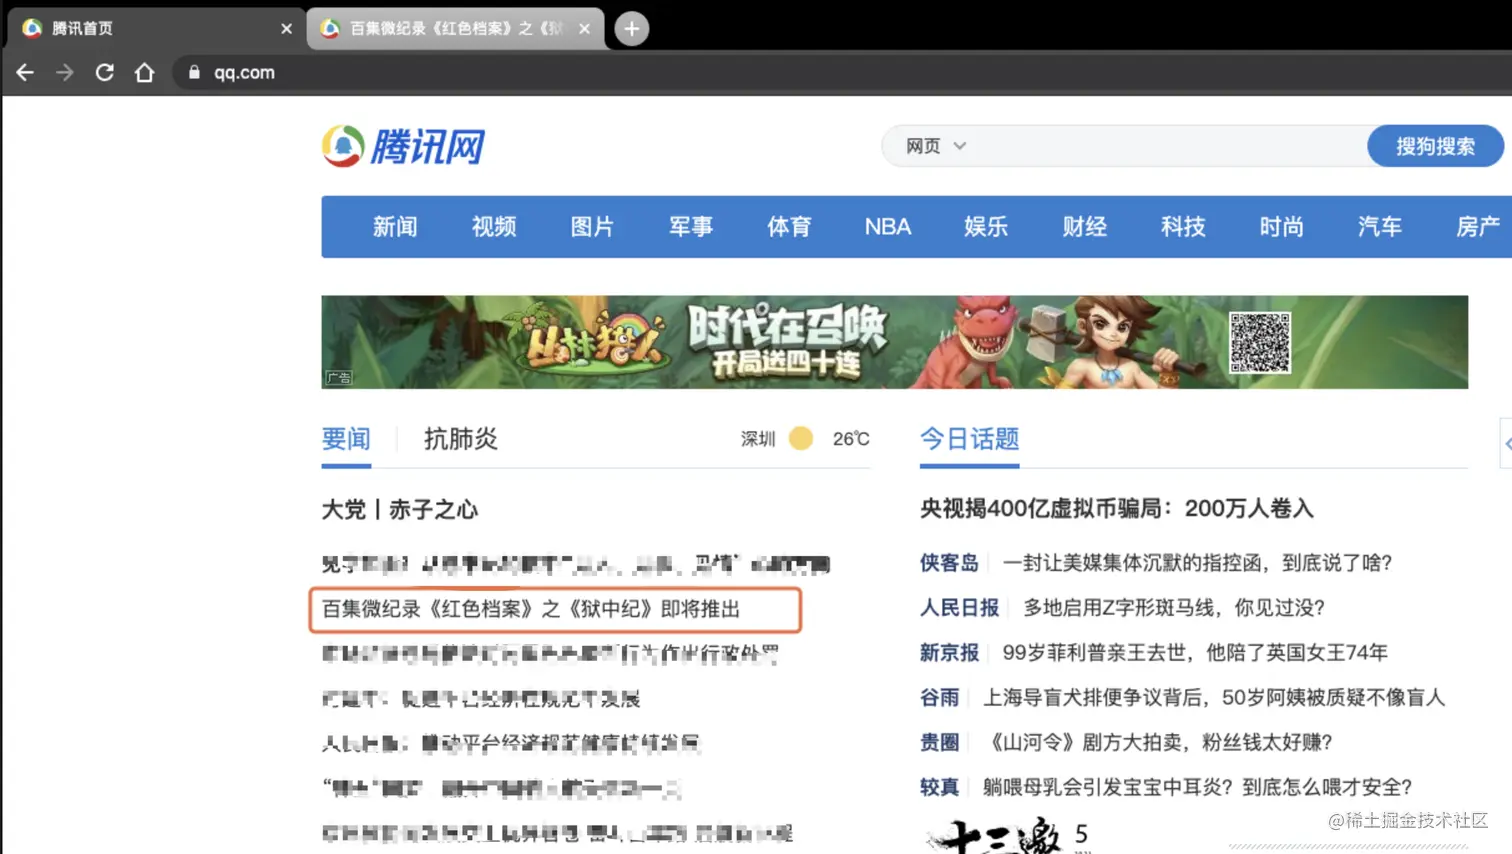
Task: Switch to the 百集微纪录《红色档案》 browser tab
Action: tap(455, 28)
